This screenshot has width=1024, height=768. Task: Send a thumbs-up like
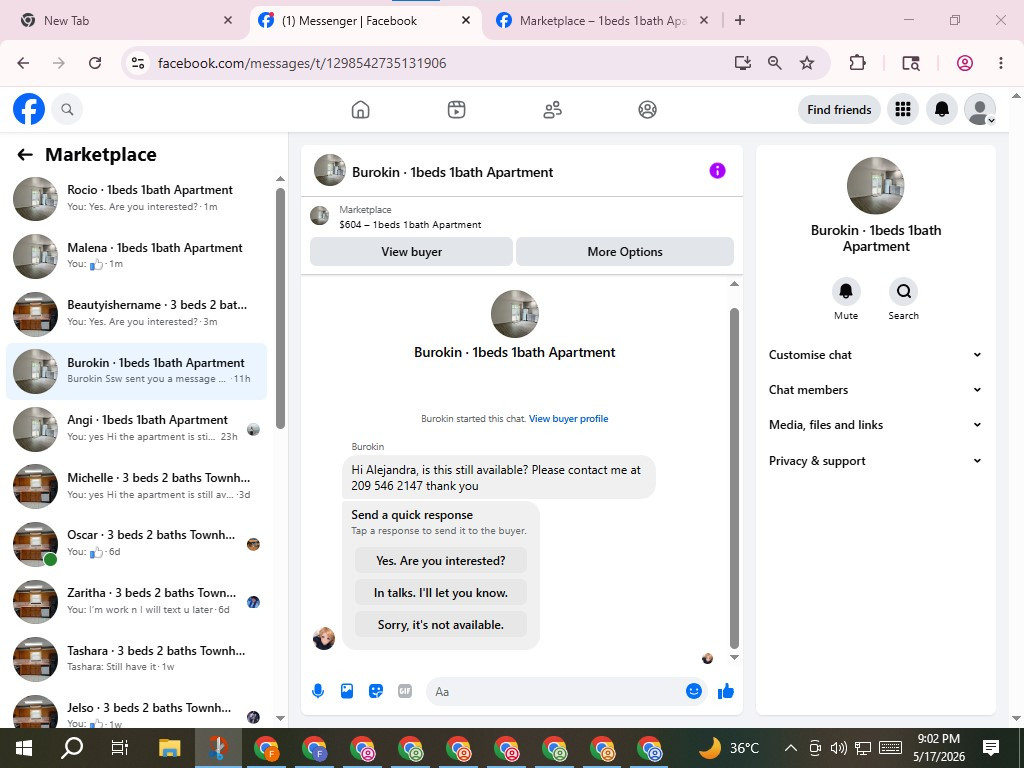tap(726, 691)
